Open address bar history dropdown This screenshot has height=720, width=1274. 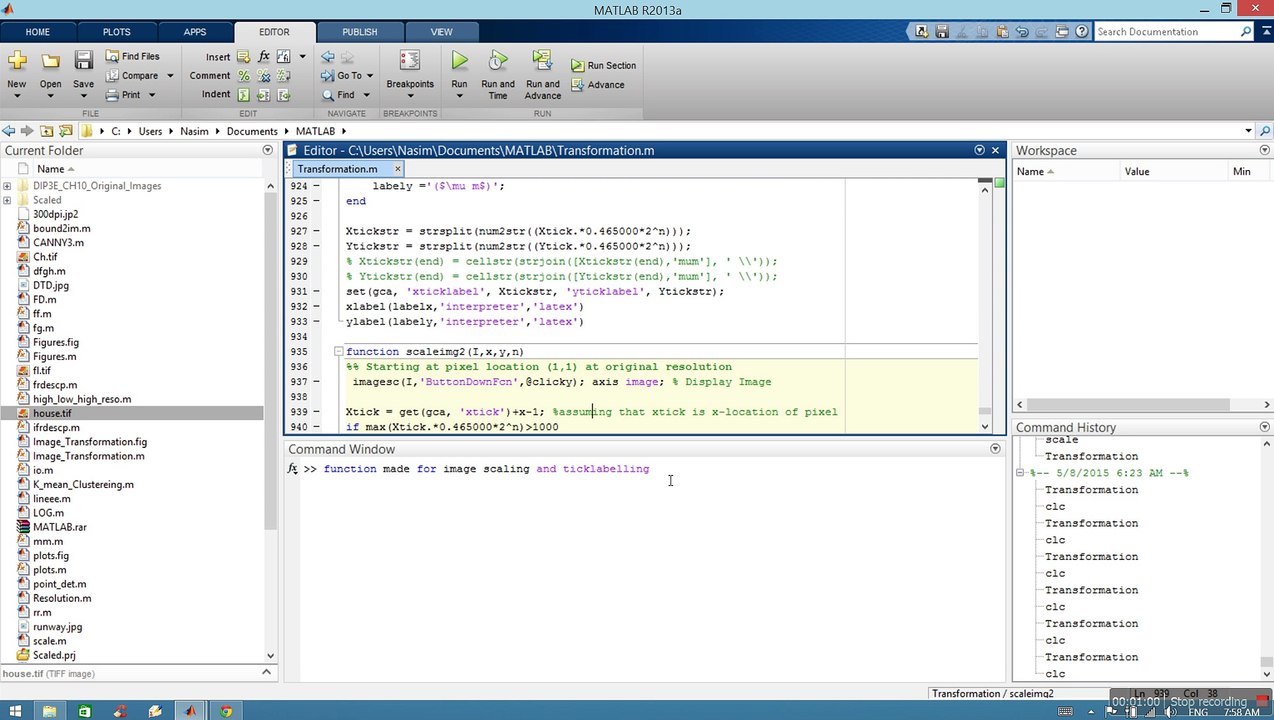[1248, 131]
